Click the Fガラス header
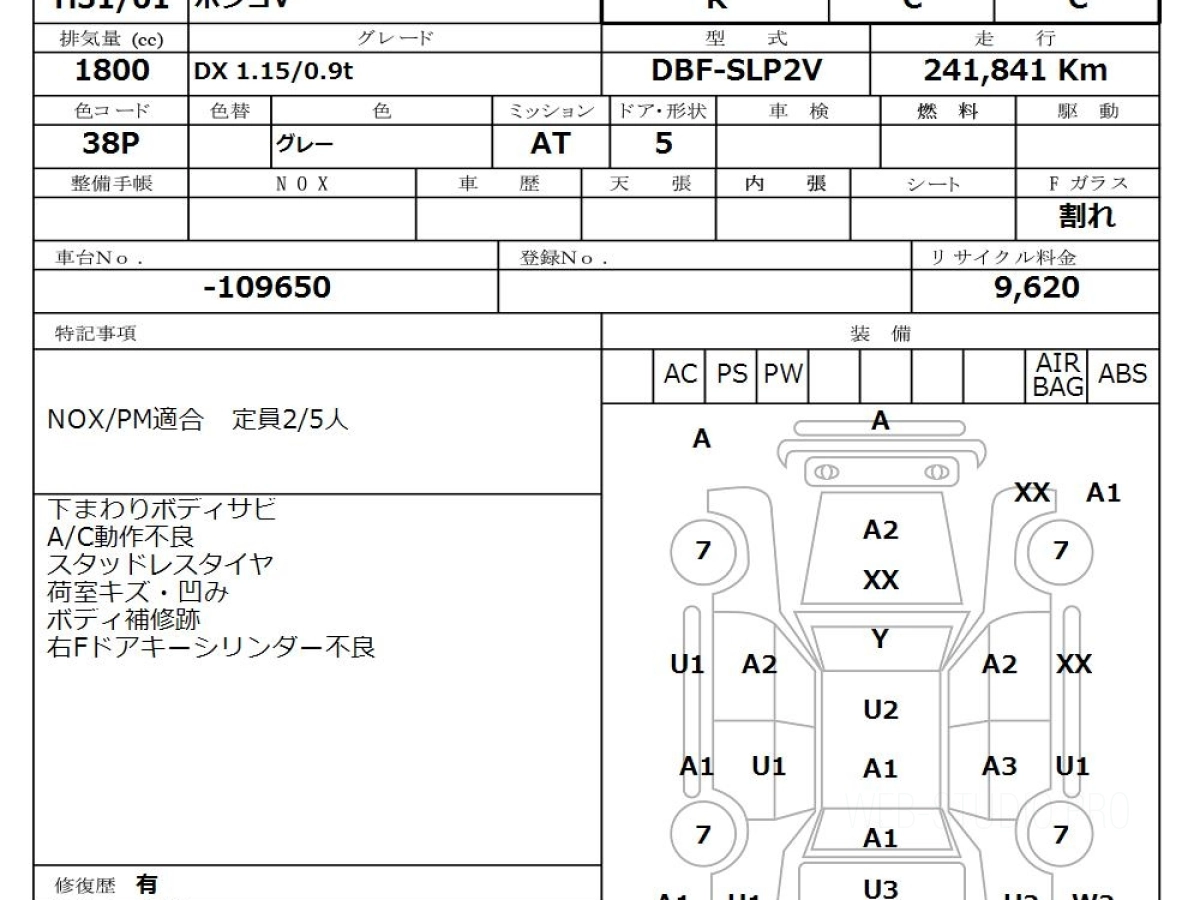Viewport: 1200px width, 900px height. [x=1087, y=183]
